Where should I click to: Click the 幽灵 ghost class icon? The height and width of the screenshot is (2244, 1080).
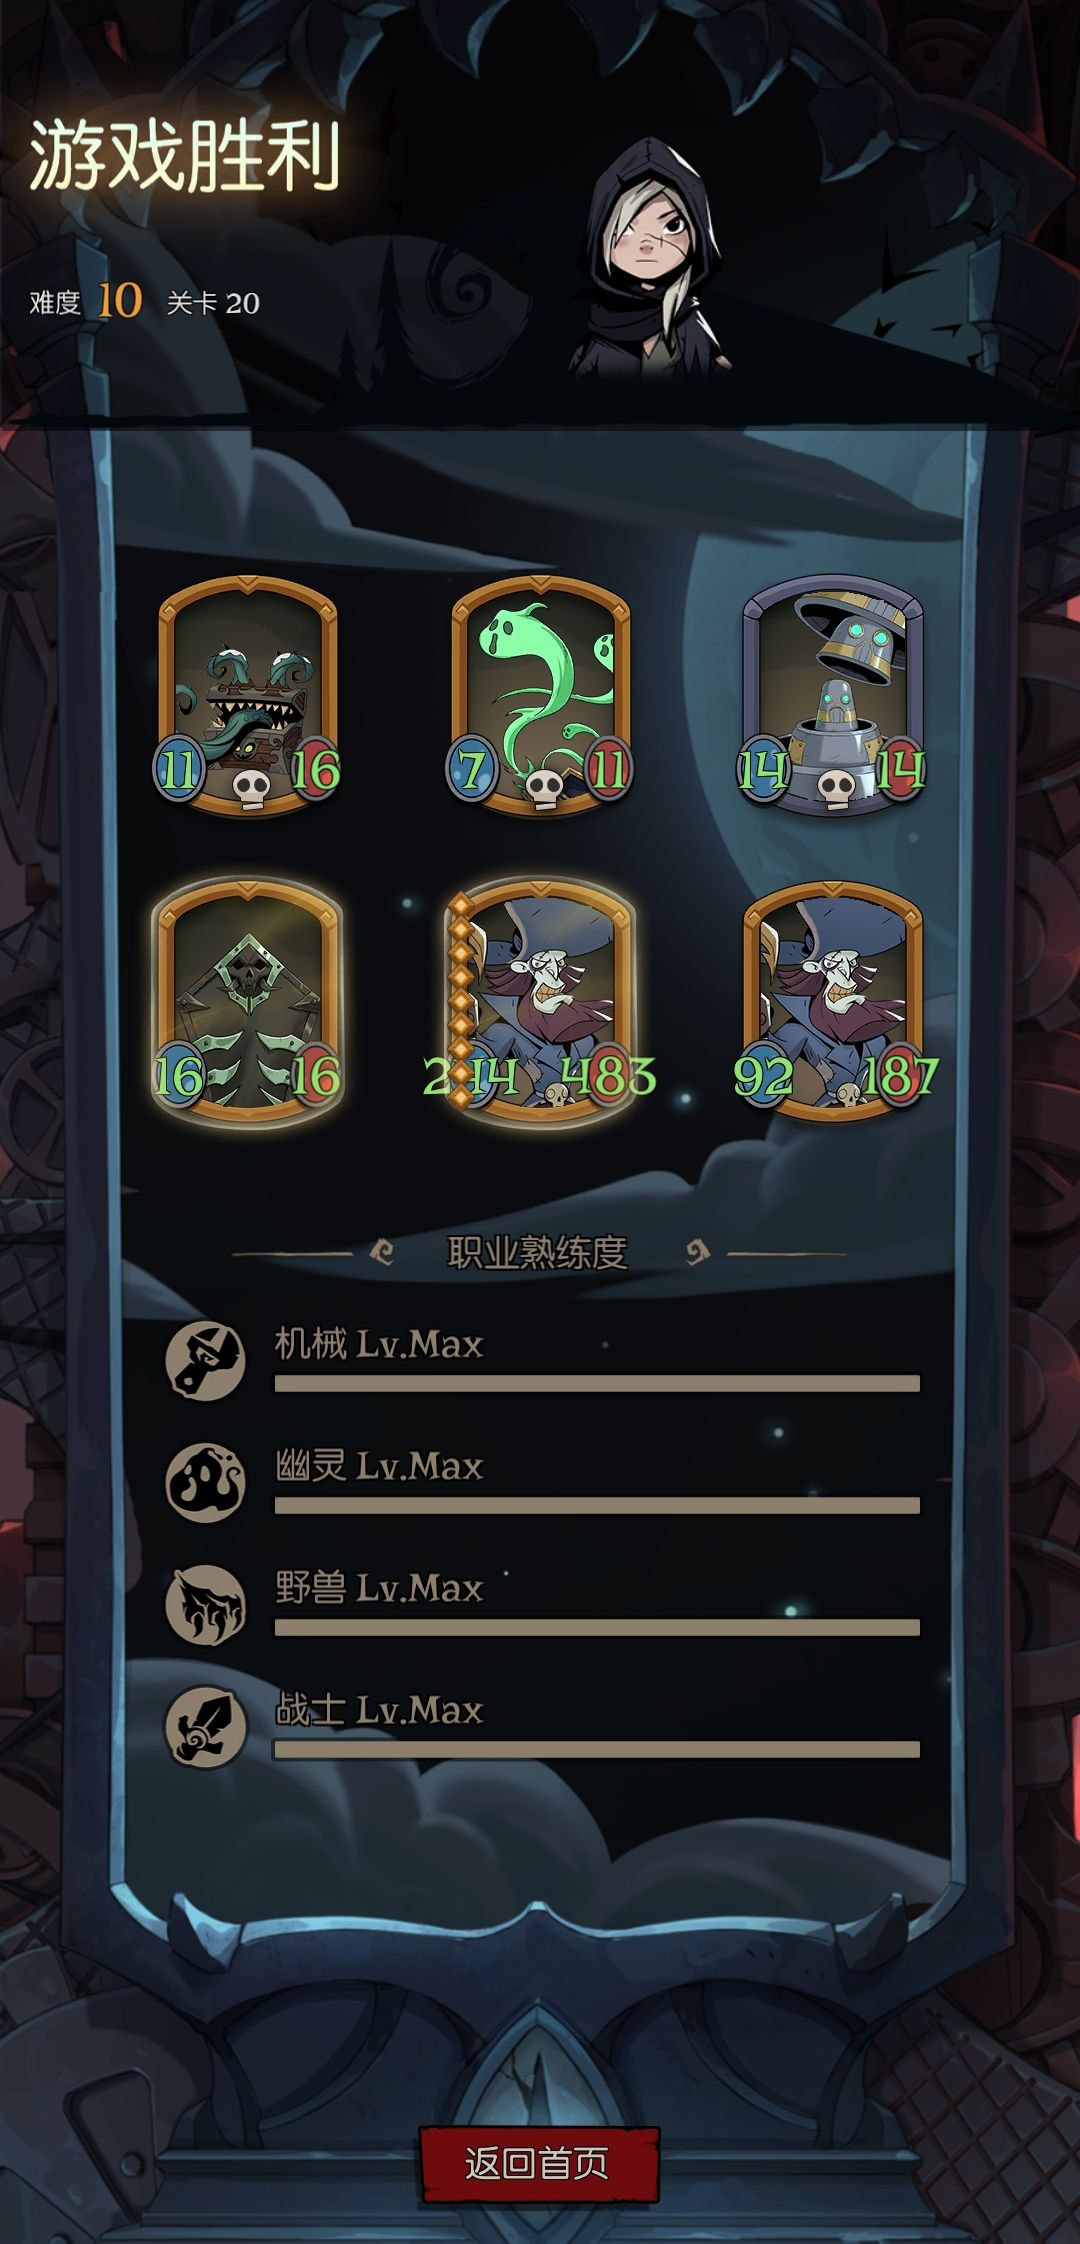(x=205, y=1482)
